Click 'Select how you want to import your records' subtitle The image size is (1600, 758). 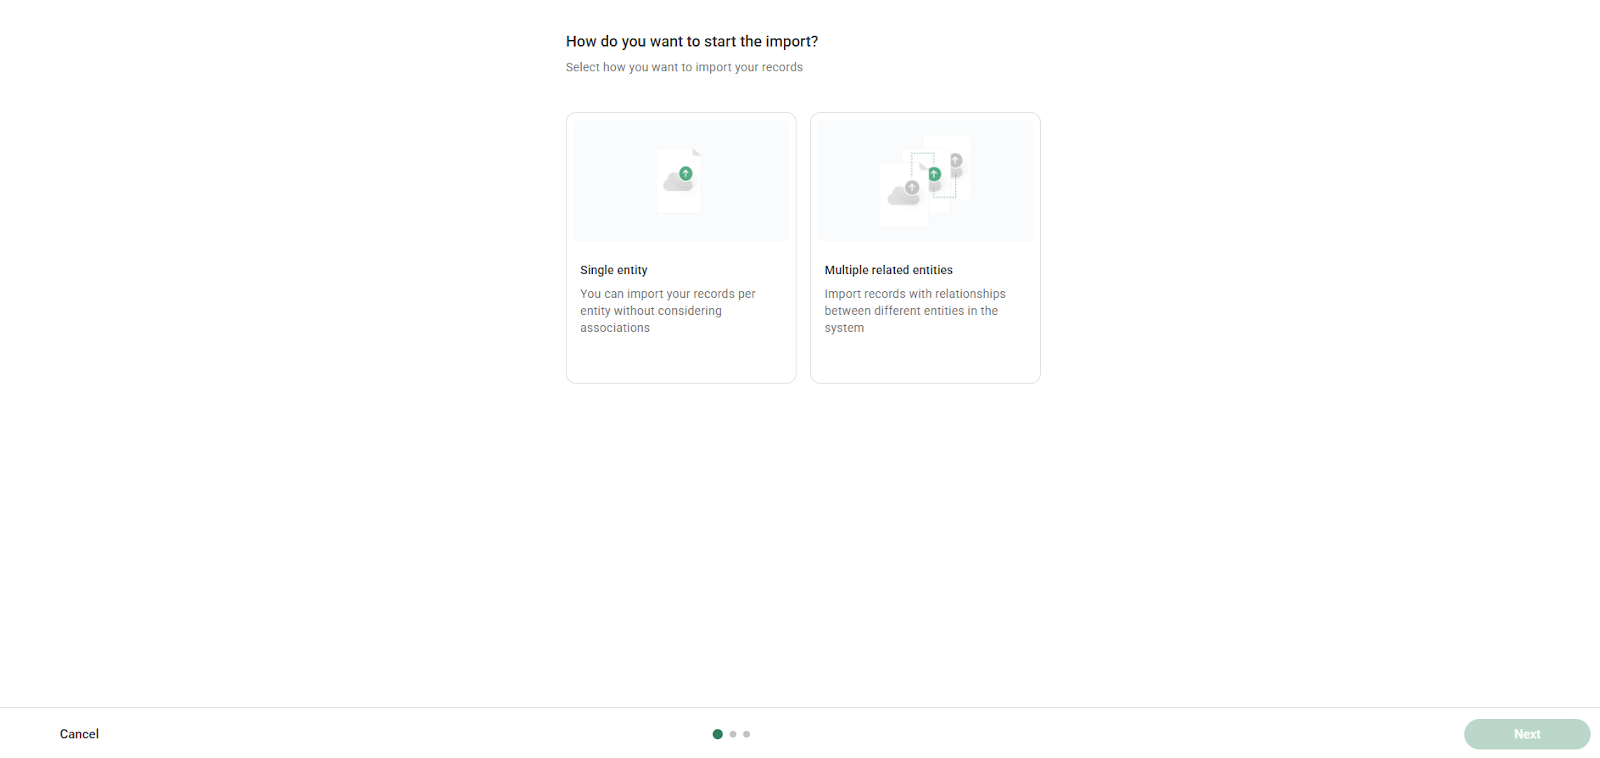(684, 67)
